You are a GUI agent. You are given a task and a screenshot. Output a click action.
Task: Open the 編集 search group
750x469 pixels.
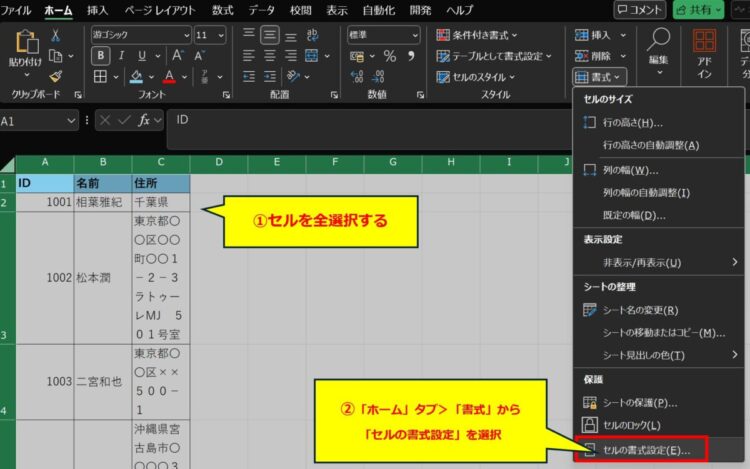(659, 52)
